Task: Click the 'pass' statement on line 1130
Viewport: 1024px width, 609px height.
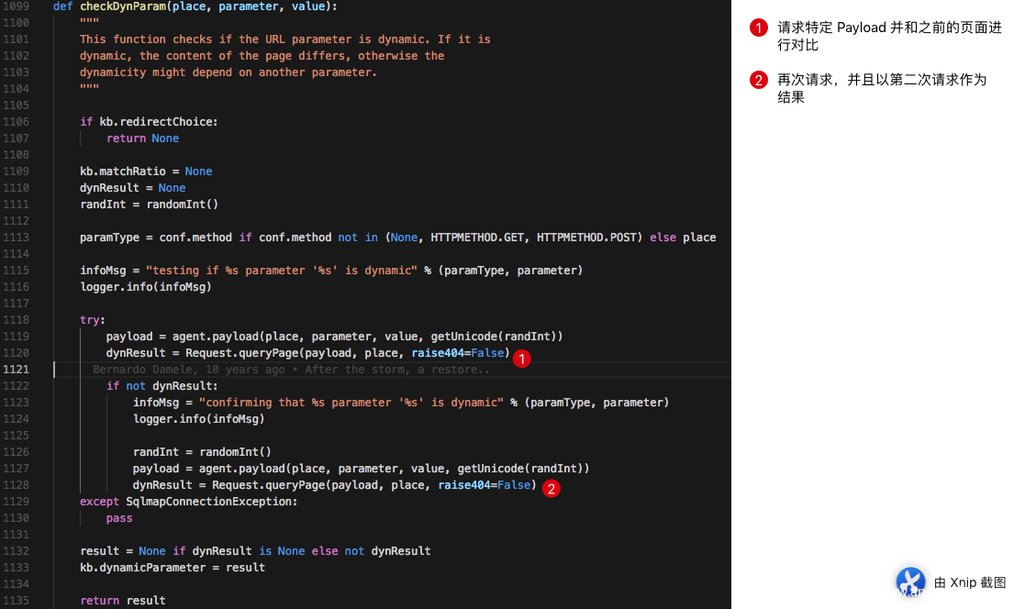Action: (x=119, y=518)
